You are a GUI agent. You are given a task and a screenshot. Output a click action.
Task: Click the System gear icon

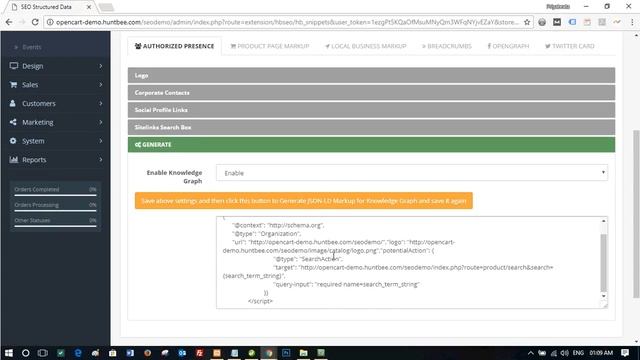pyautogui.click(x=13, y=141)
